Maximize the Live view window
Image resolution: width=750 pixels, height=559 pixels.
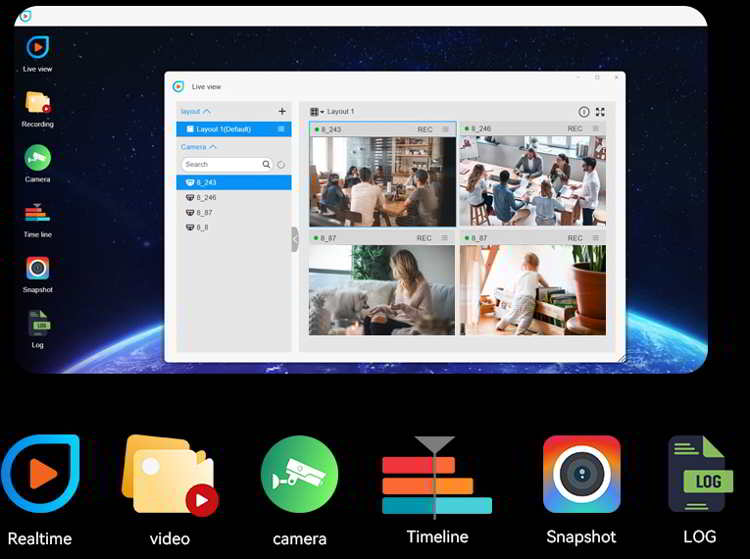click(x=597, y=77)
